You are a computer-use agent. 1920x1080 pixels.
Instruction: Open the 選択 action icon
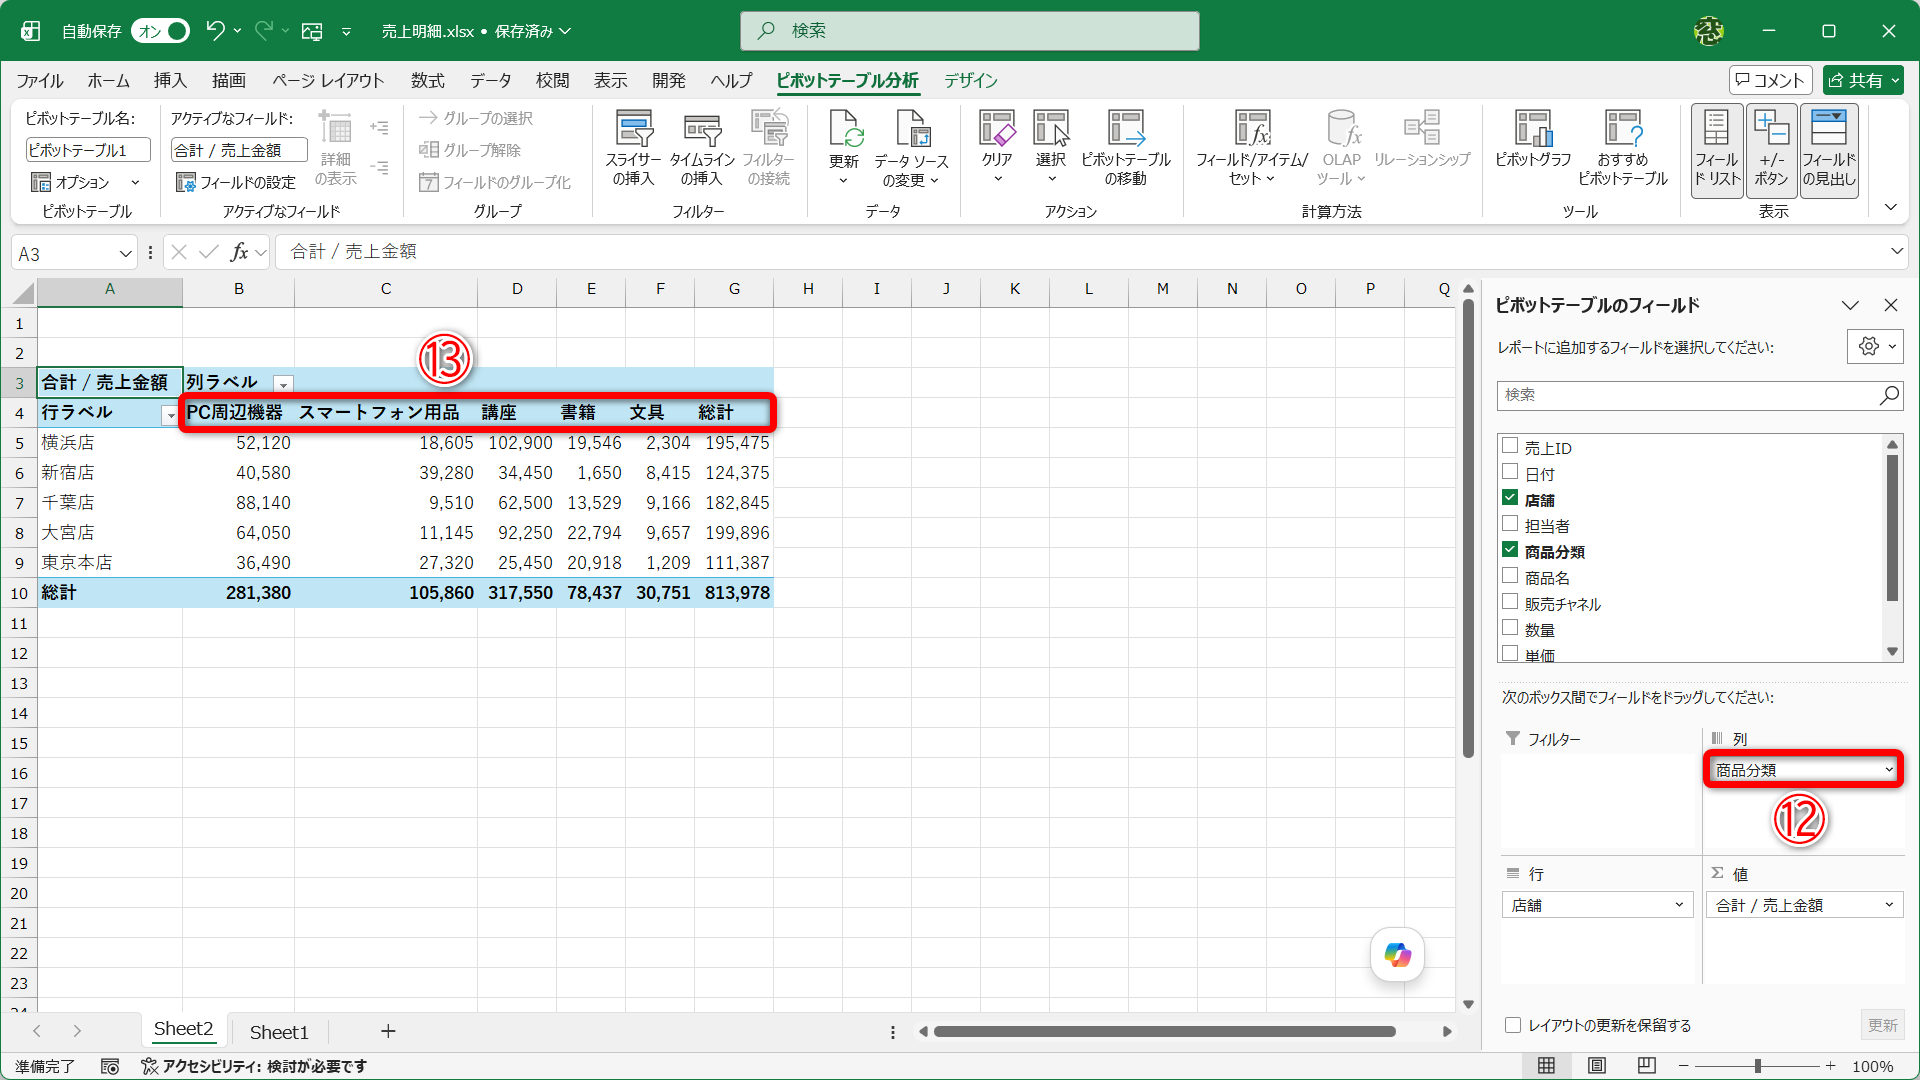coord(1051,148)
